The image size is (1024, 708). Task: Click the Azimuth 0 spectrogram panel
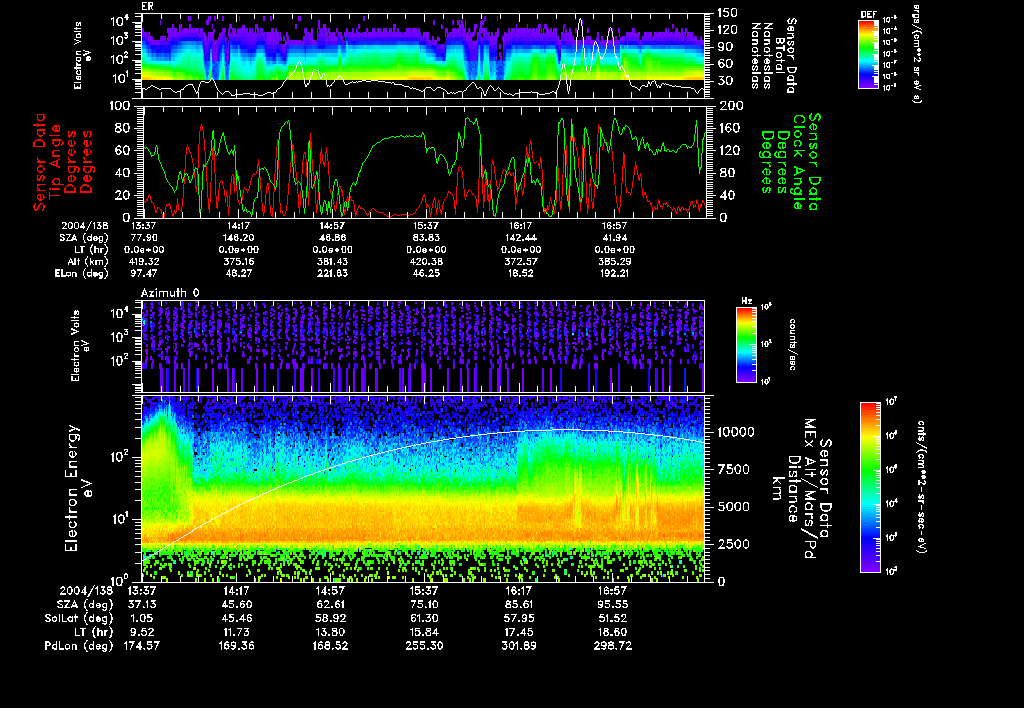[423, 346]
